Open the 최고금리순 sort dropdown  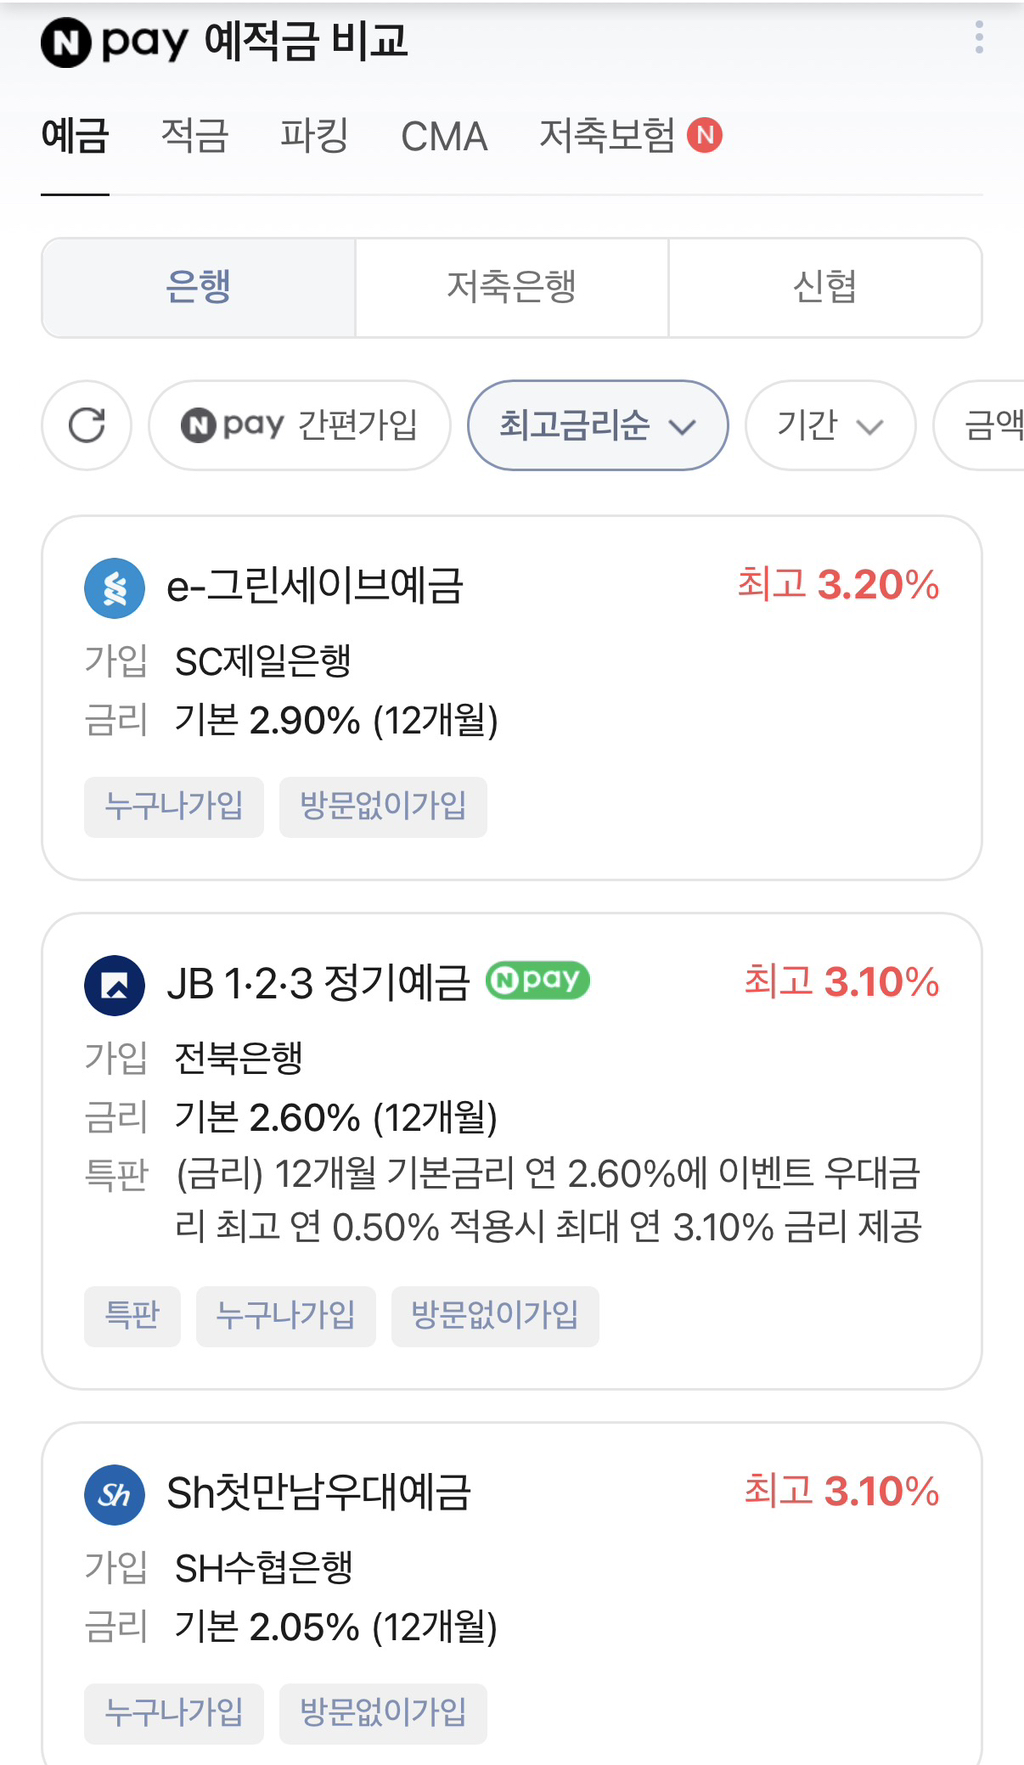[x=597, y=425]
